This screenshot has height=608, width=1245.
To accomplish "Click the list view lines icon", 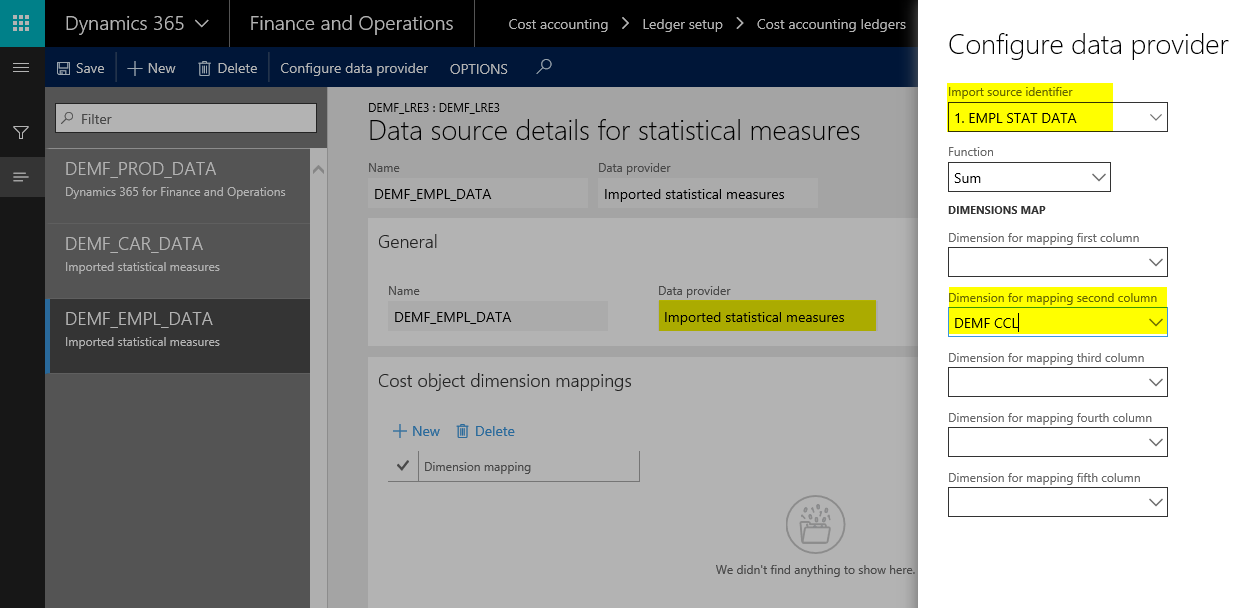I will (21, 177).
